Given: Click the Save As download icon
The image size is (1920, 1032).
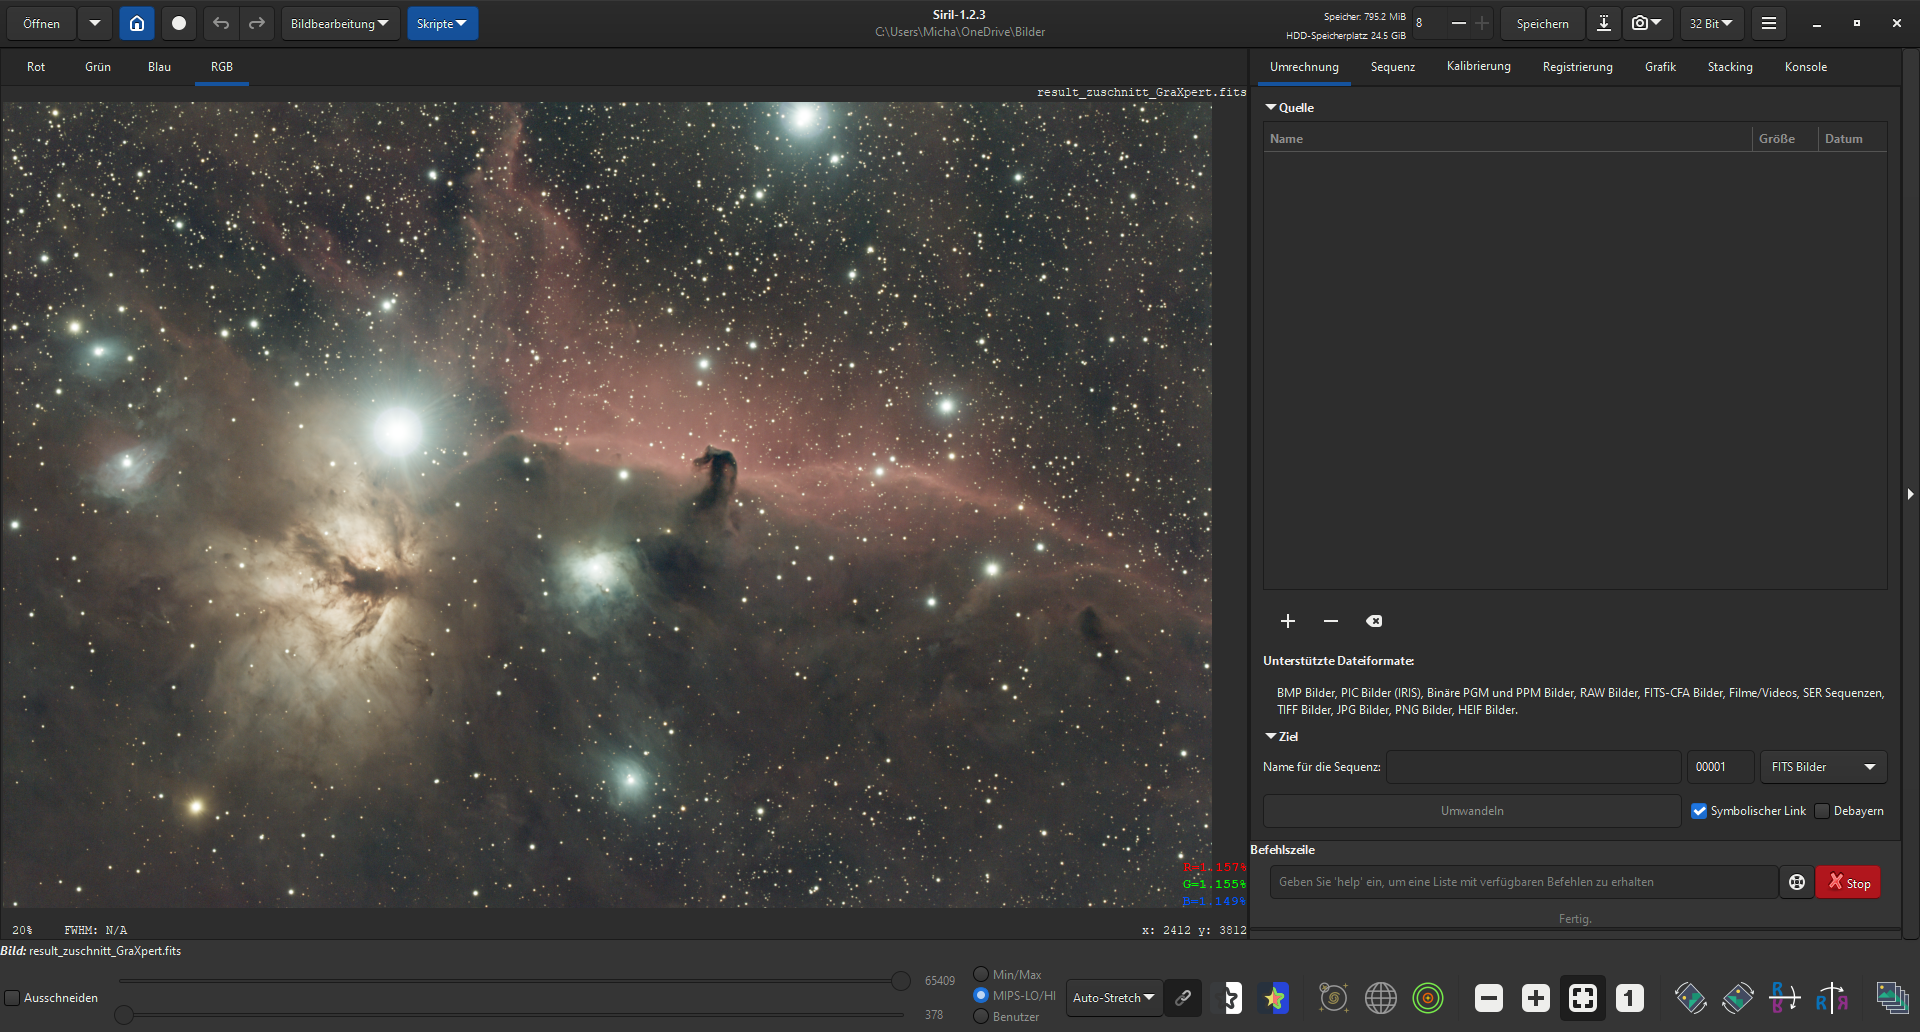Looking at the screenshot, I should point(1603,23).
